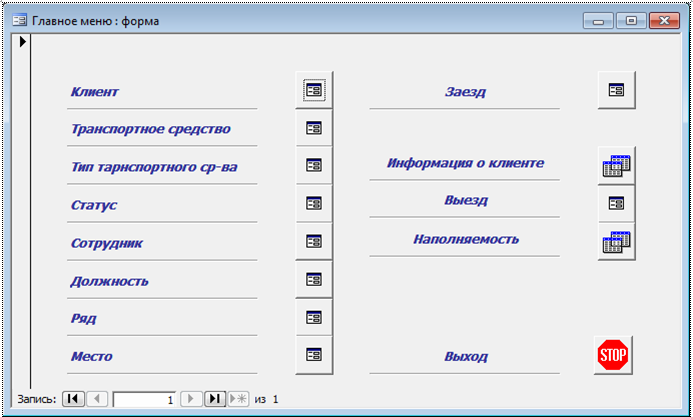This screenshot has width=693, height=417.
Task: Open the Выезд form button
Action: tap(617, 204)
